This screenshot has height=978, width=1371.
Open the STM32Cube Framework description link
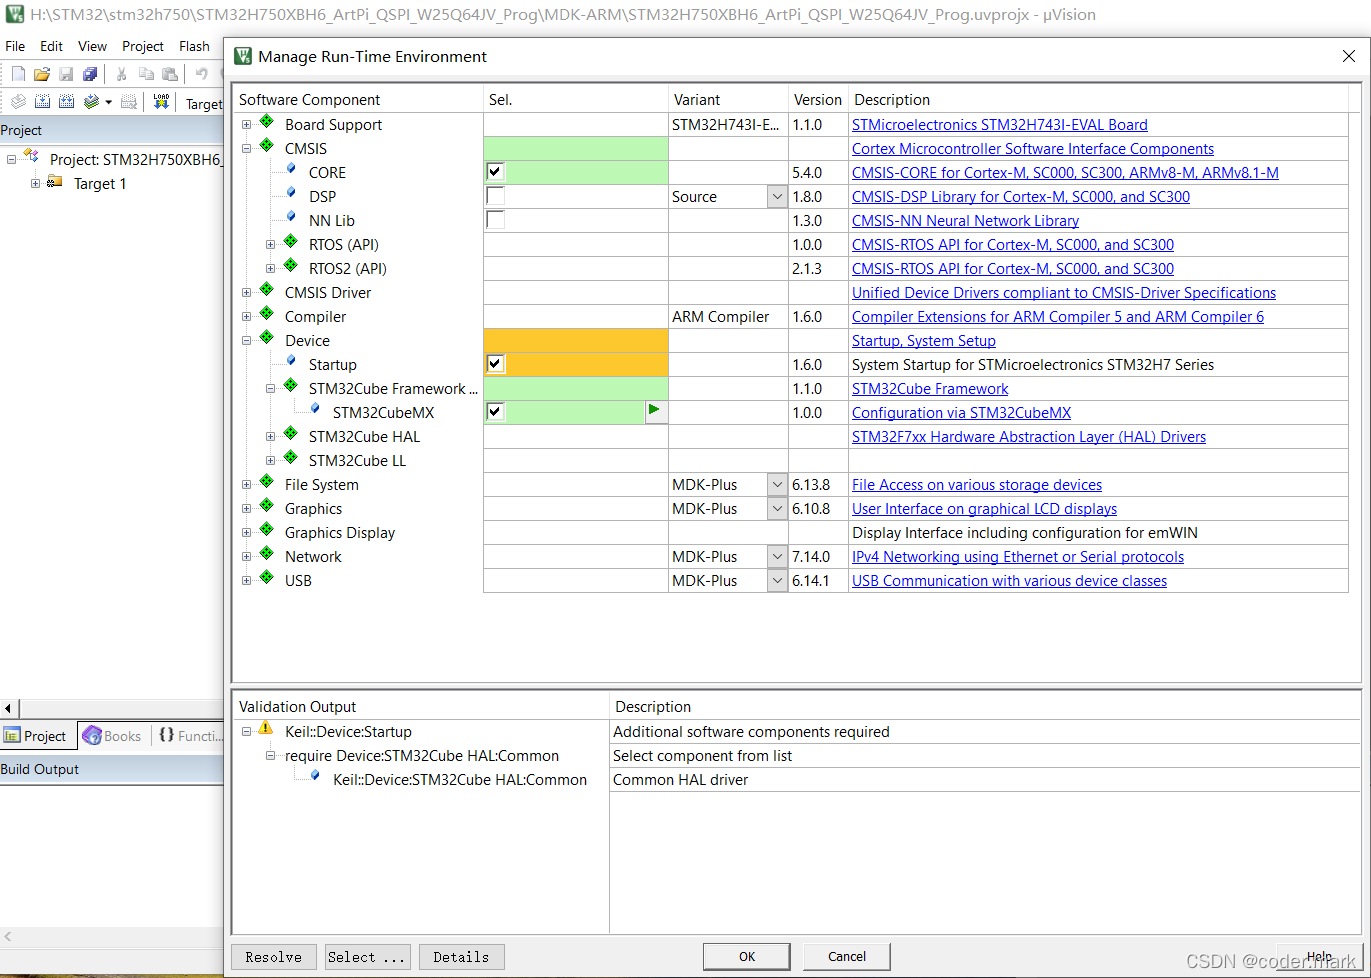930,389
